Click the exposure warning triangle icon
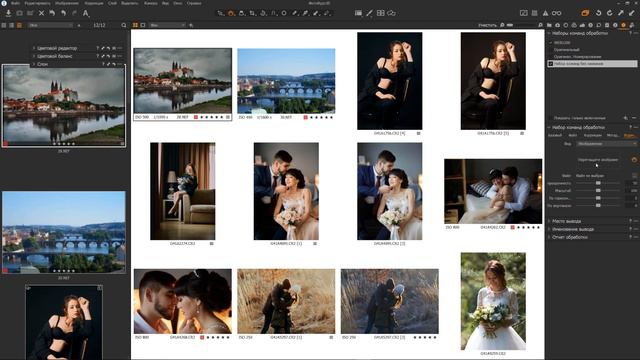 click(x=546, y=13)
